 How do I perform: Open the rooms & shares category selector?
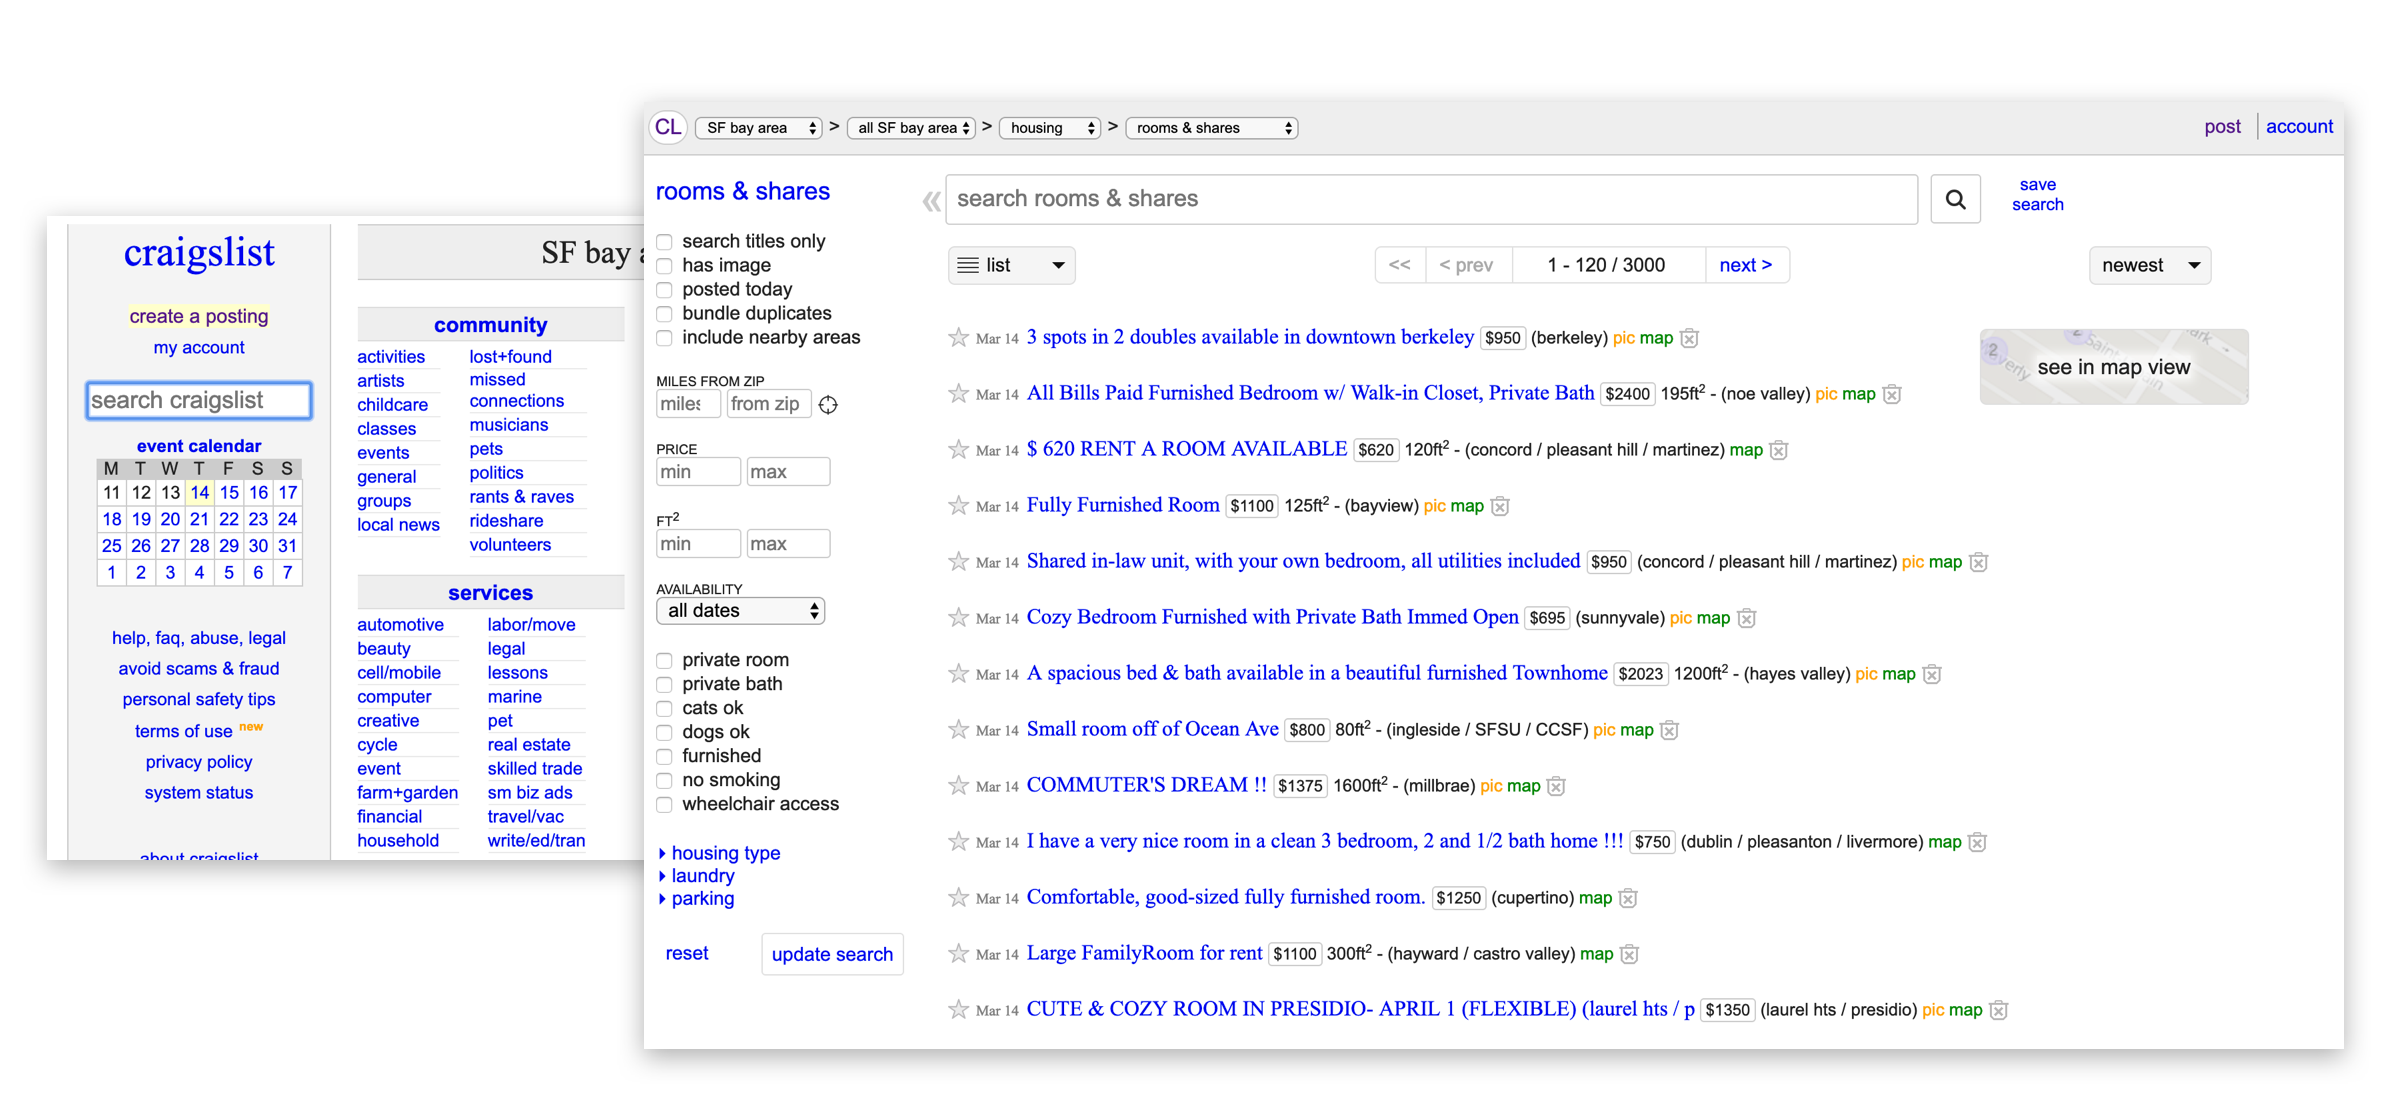[x=1211, y=128]
